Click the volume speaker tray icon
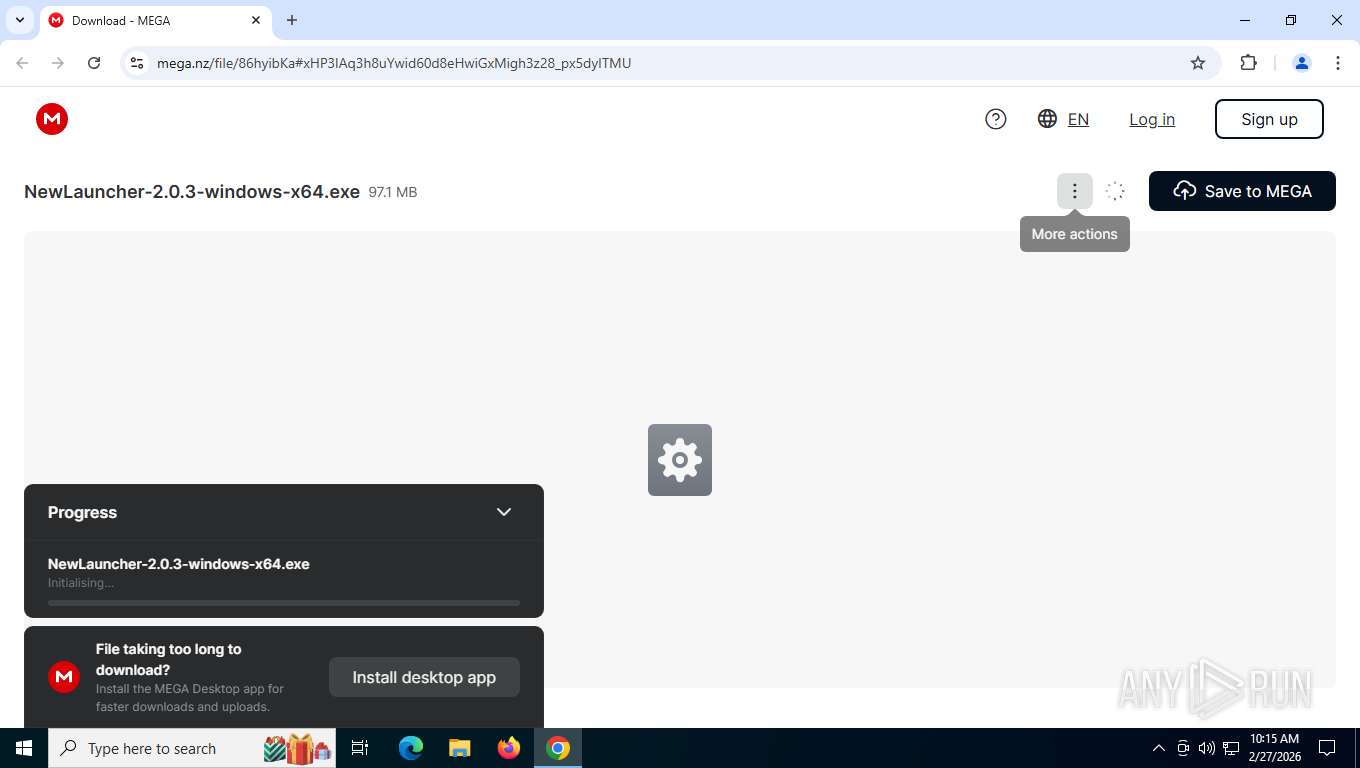 click(1207, 748)
